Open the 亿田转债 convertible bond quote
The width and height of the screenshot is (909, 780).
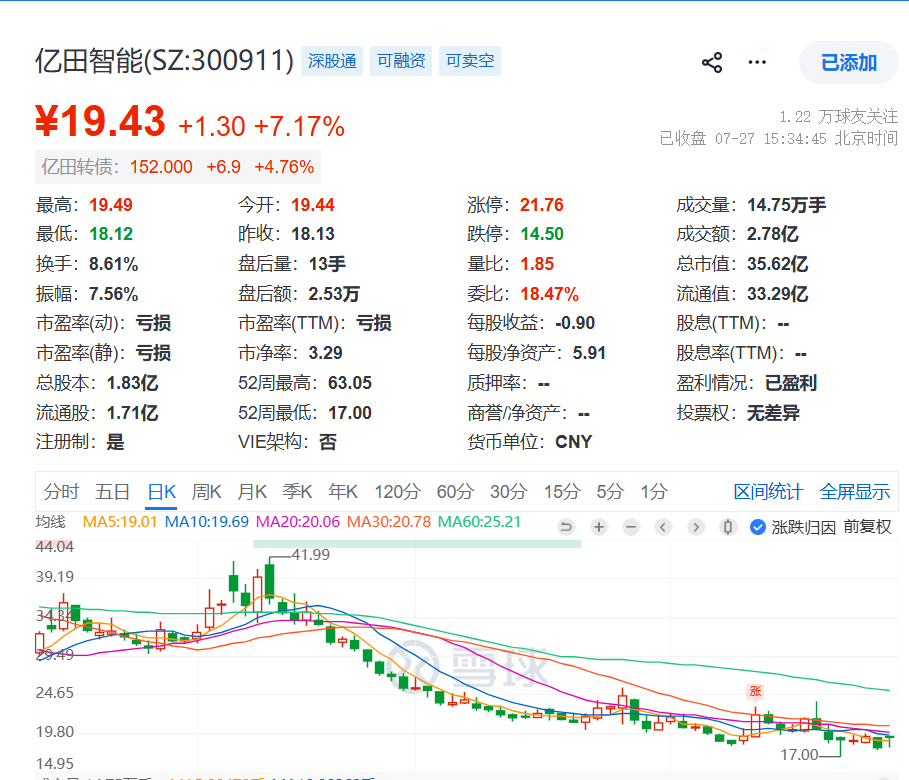click(x=178, y=167)
